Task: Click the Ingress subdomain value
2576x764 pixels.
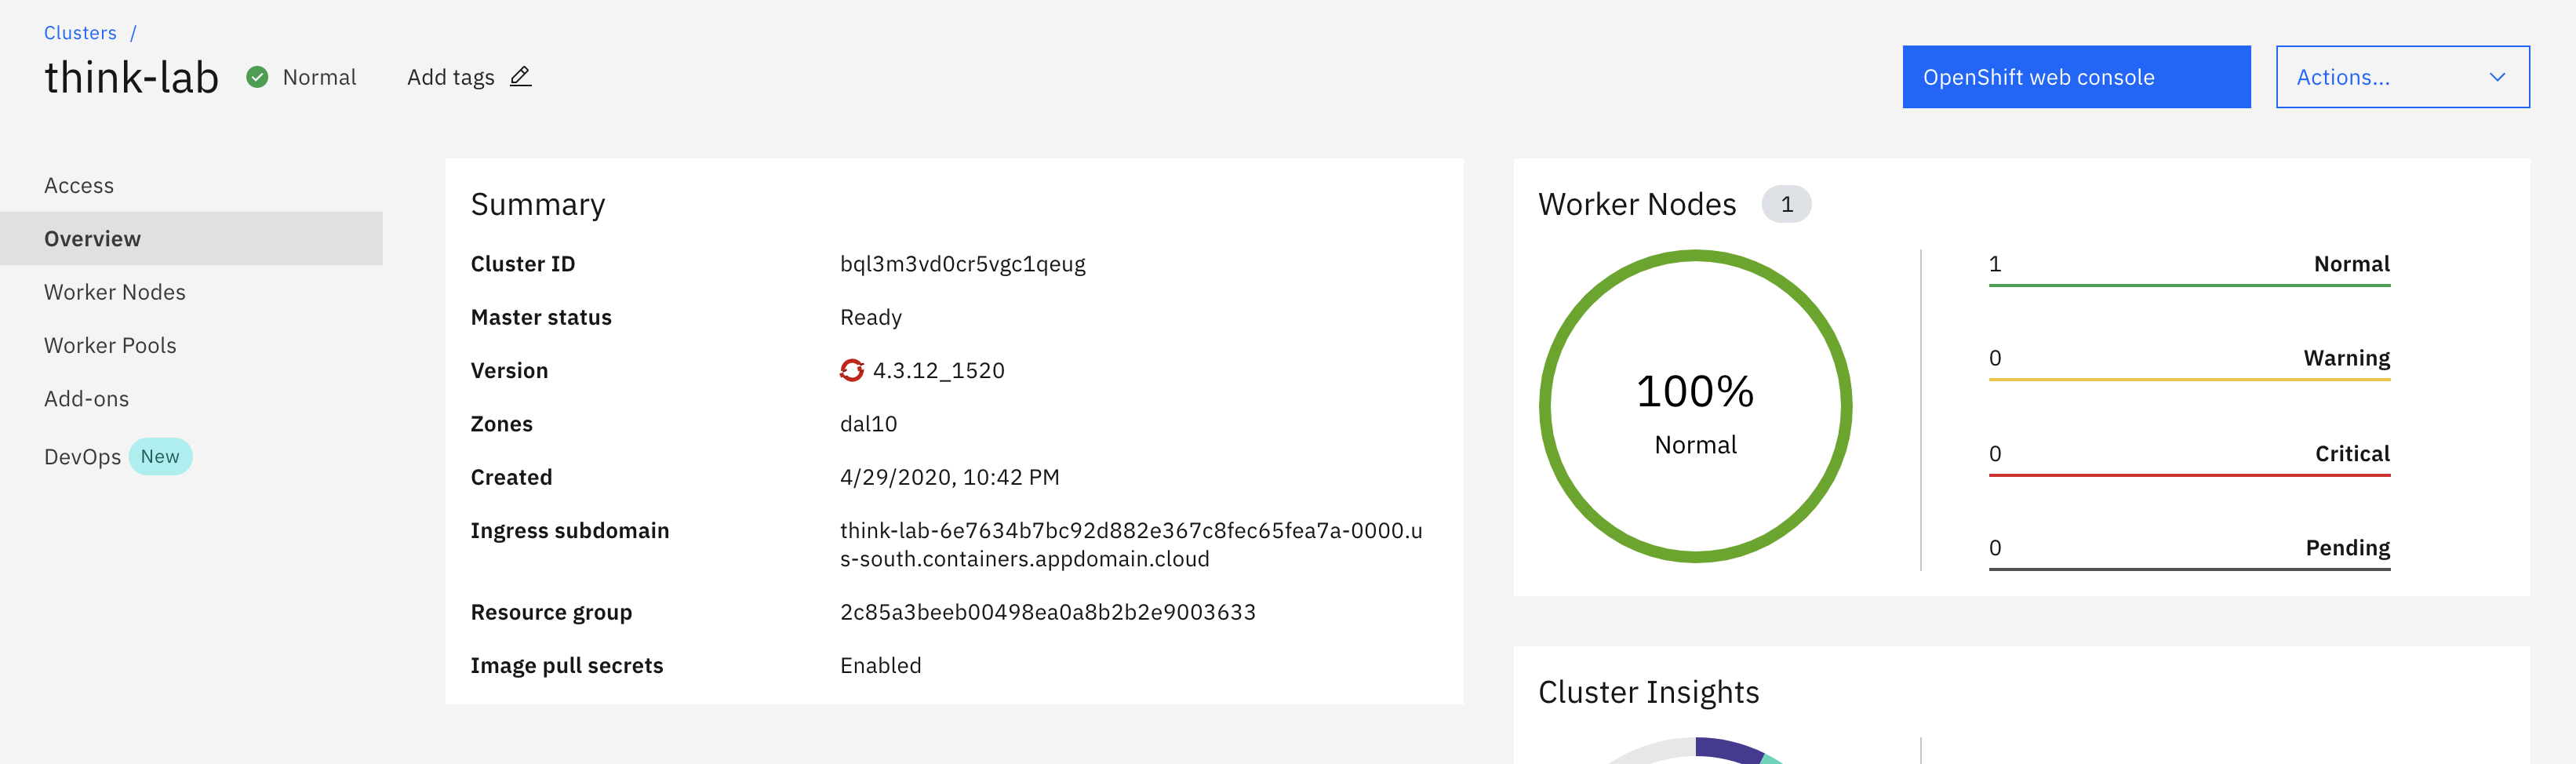Action: click(1131, 544)
